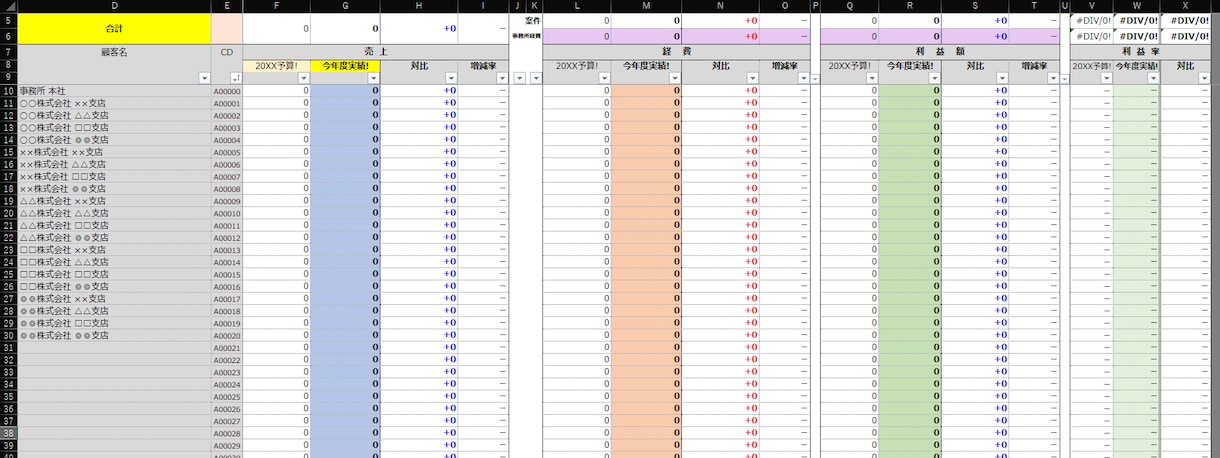1220x458 pixels.
Task: Open the 利益額 増減率 filter dropdown
Action: (1054, 78)
